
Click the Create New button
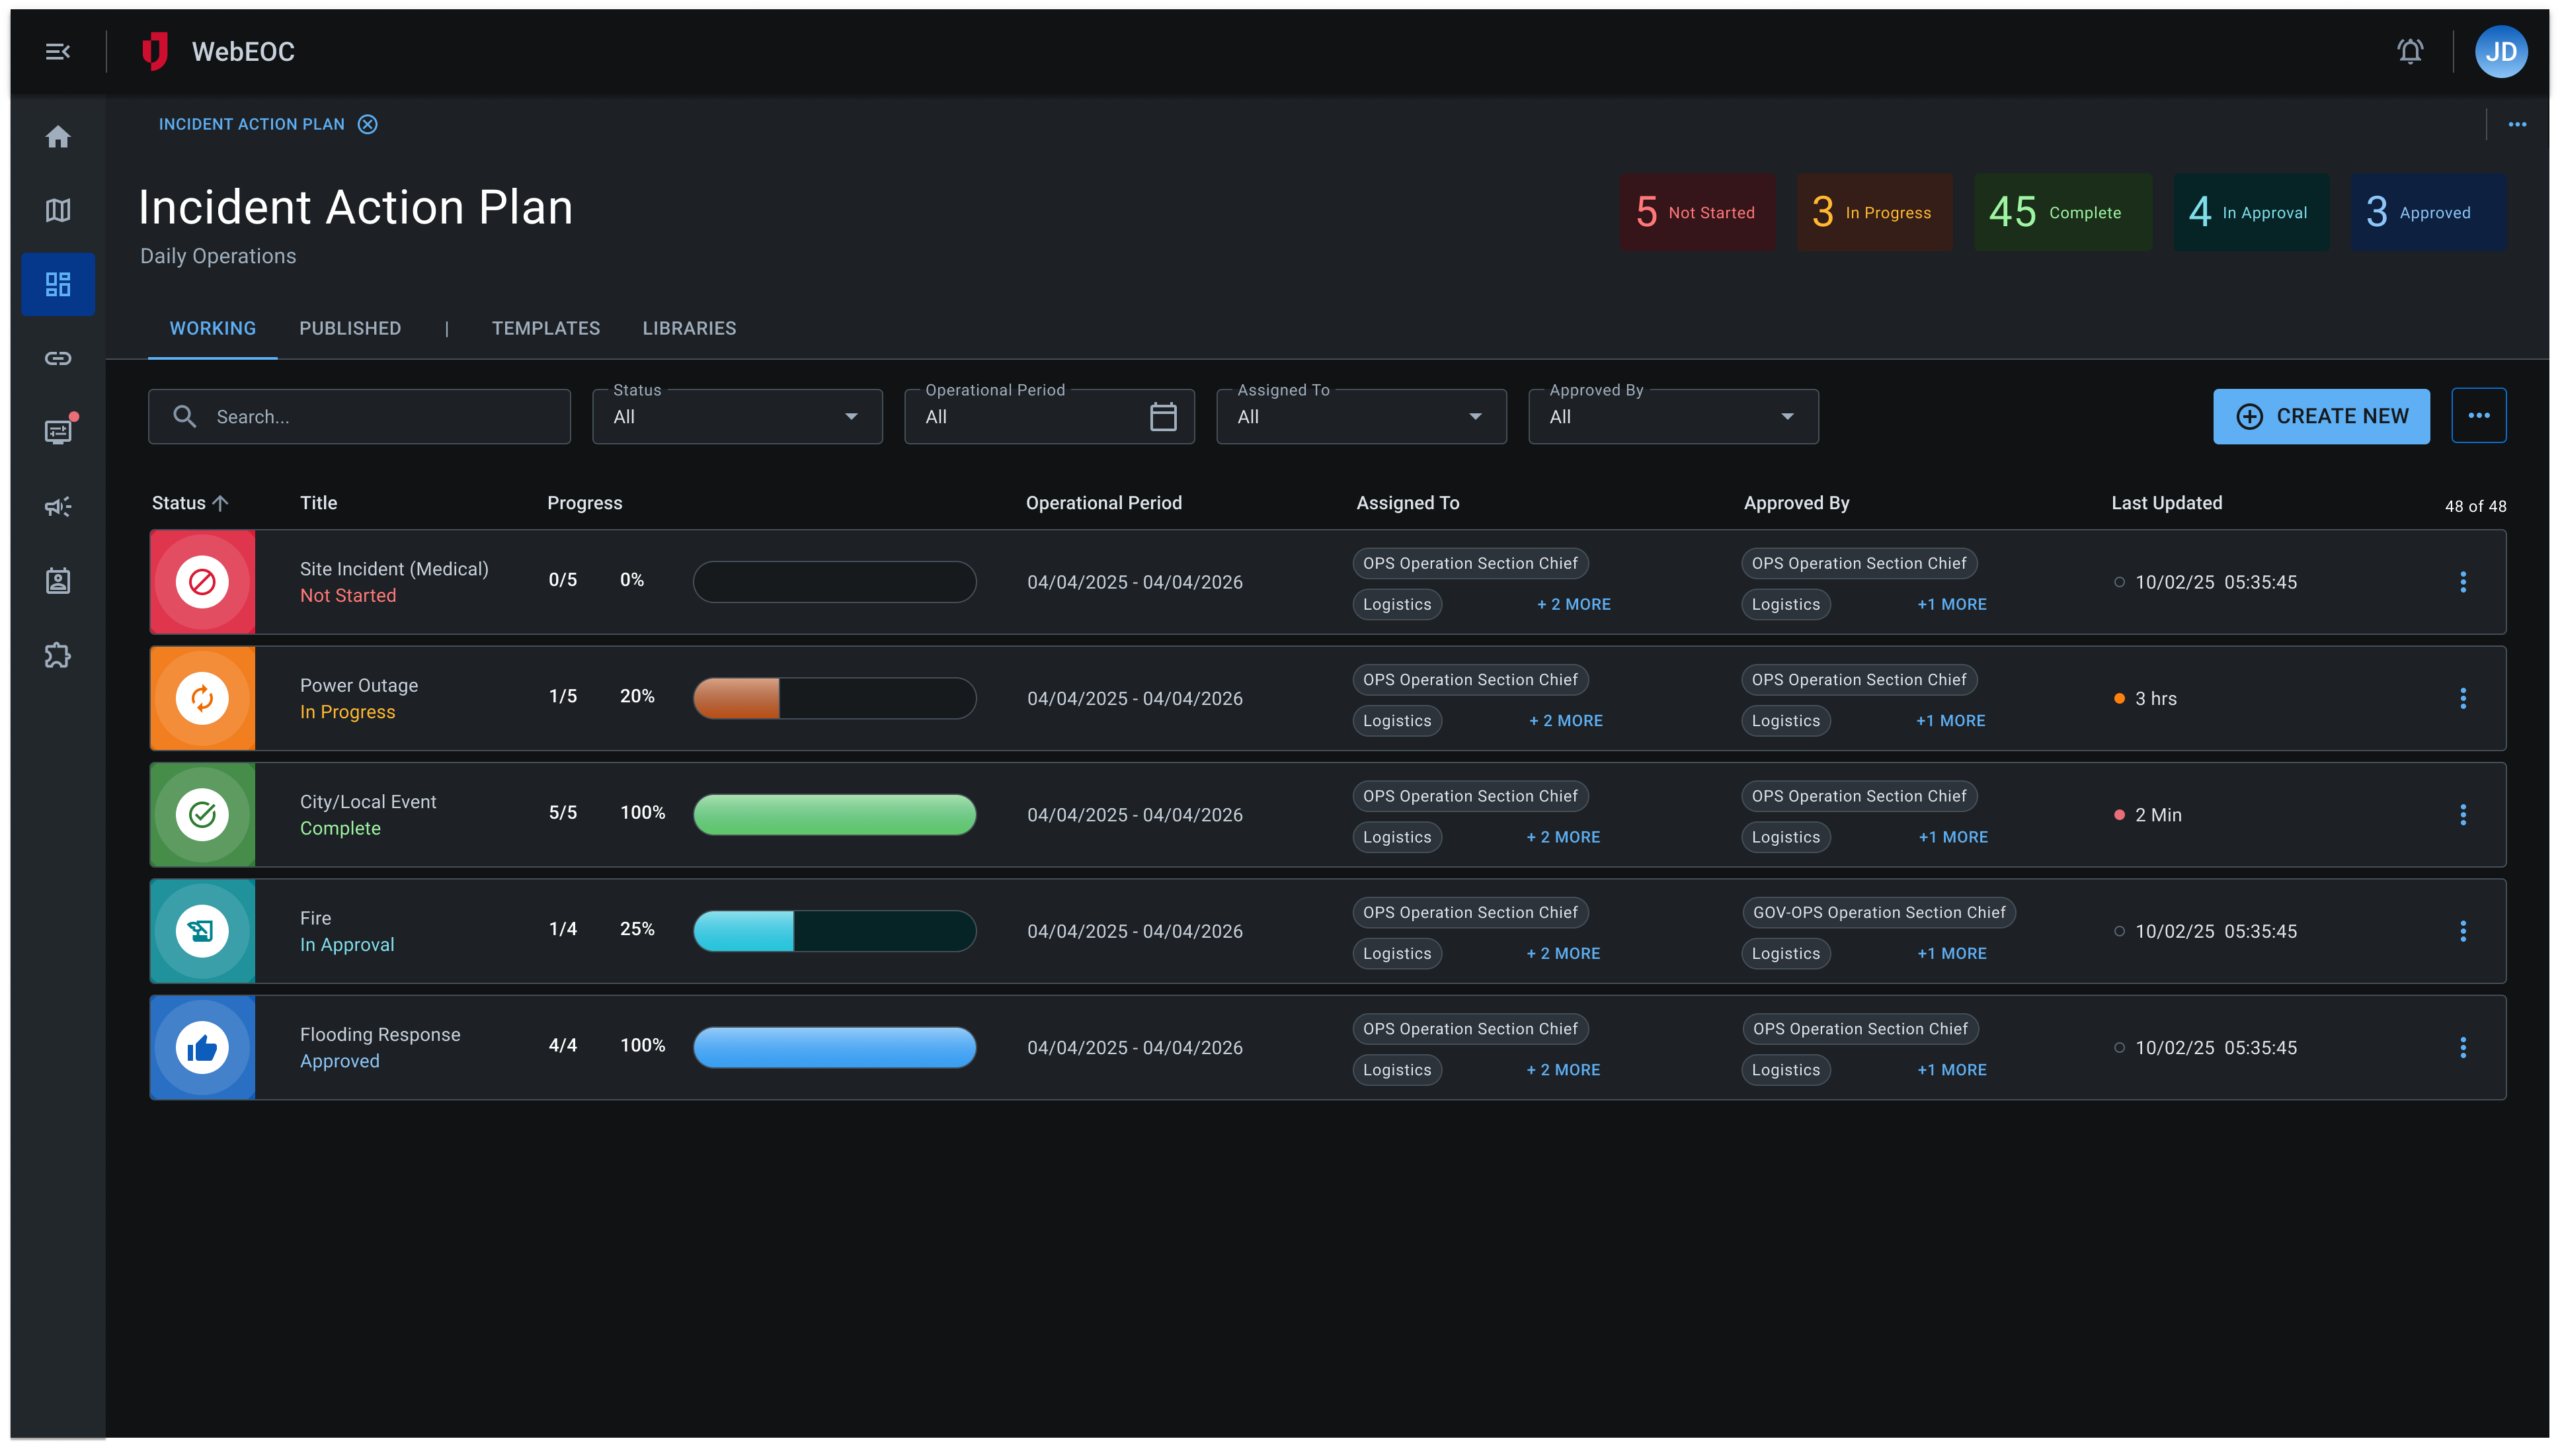[2320, 416]
